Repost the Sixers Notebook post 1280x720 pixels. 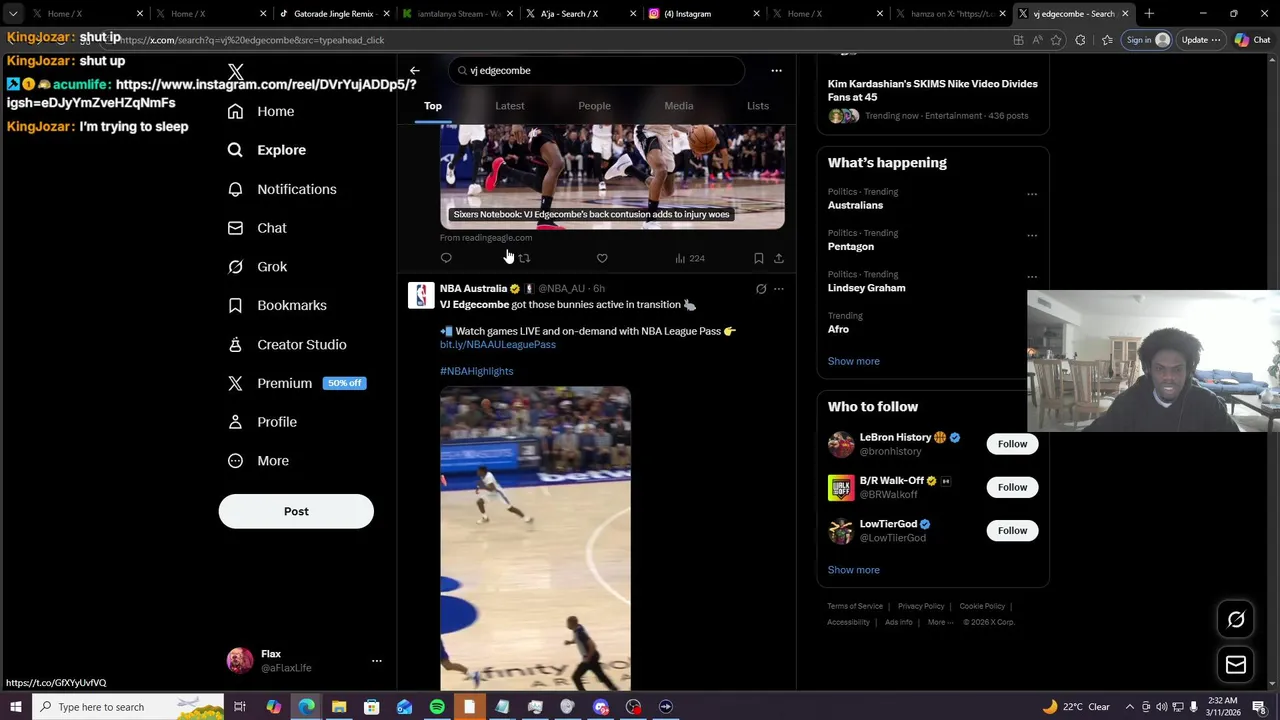coord(524,258)
